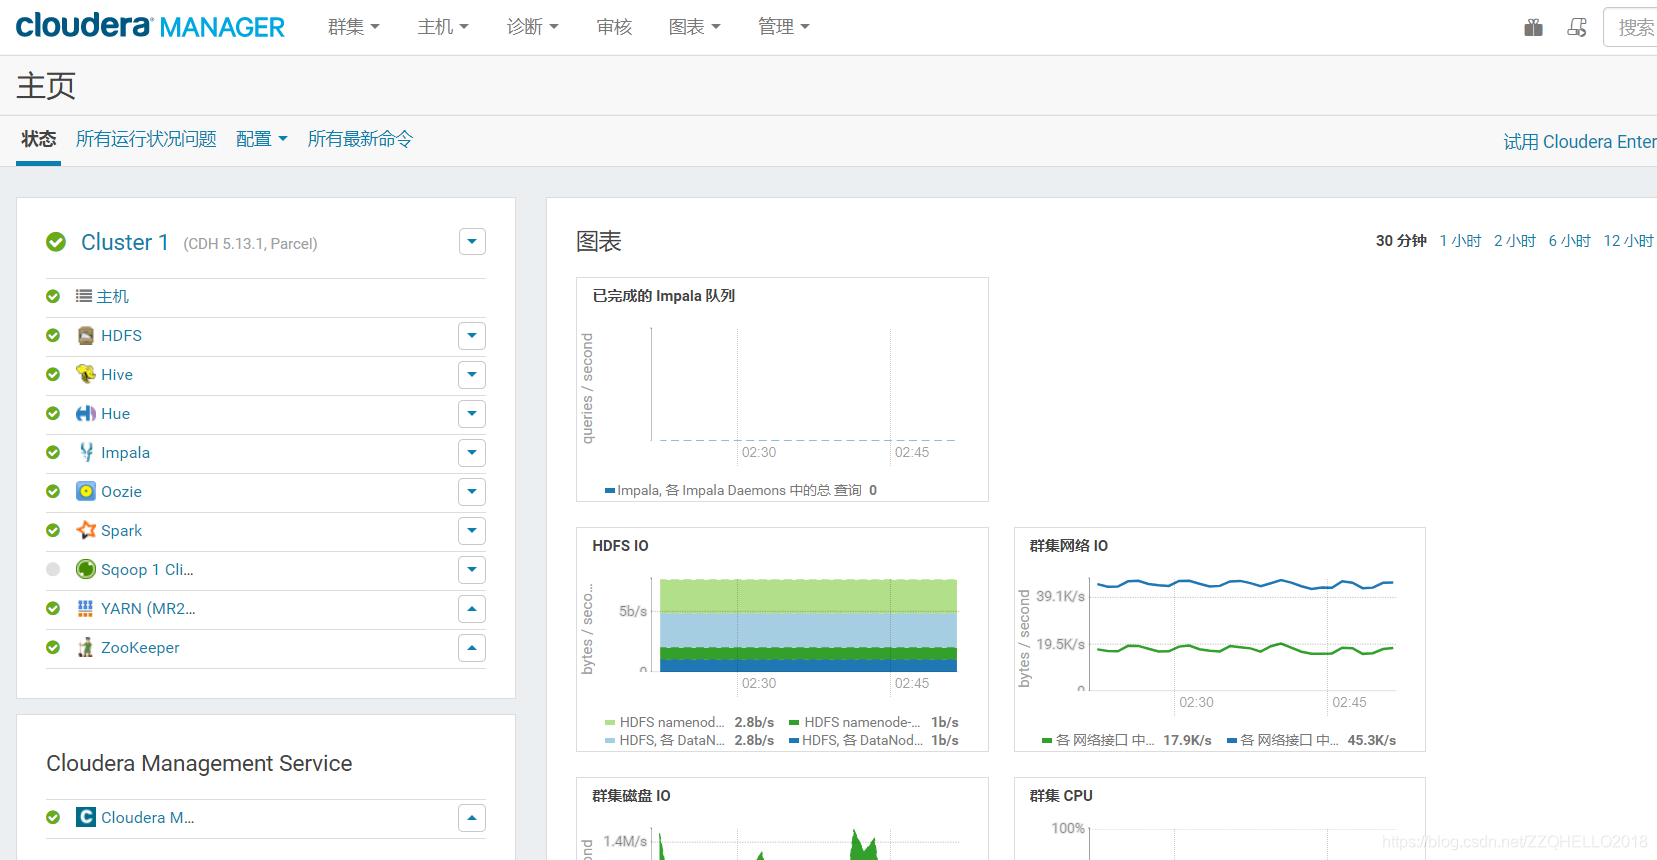Open HDFS actions dropdown arrow
The image size is (1657, 860).
(472, 336)
